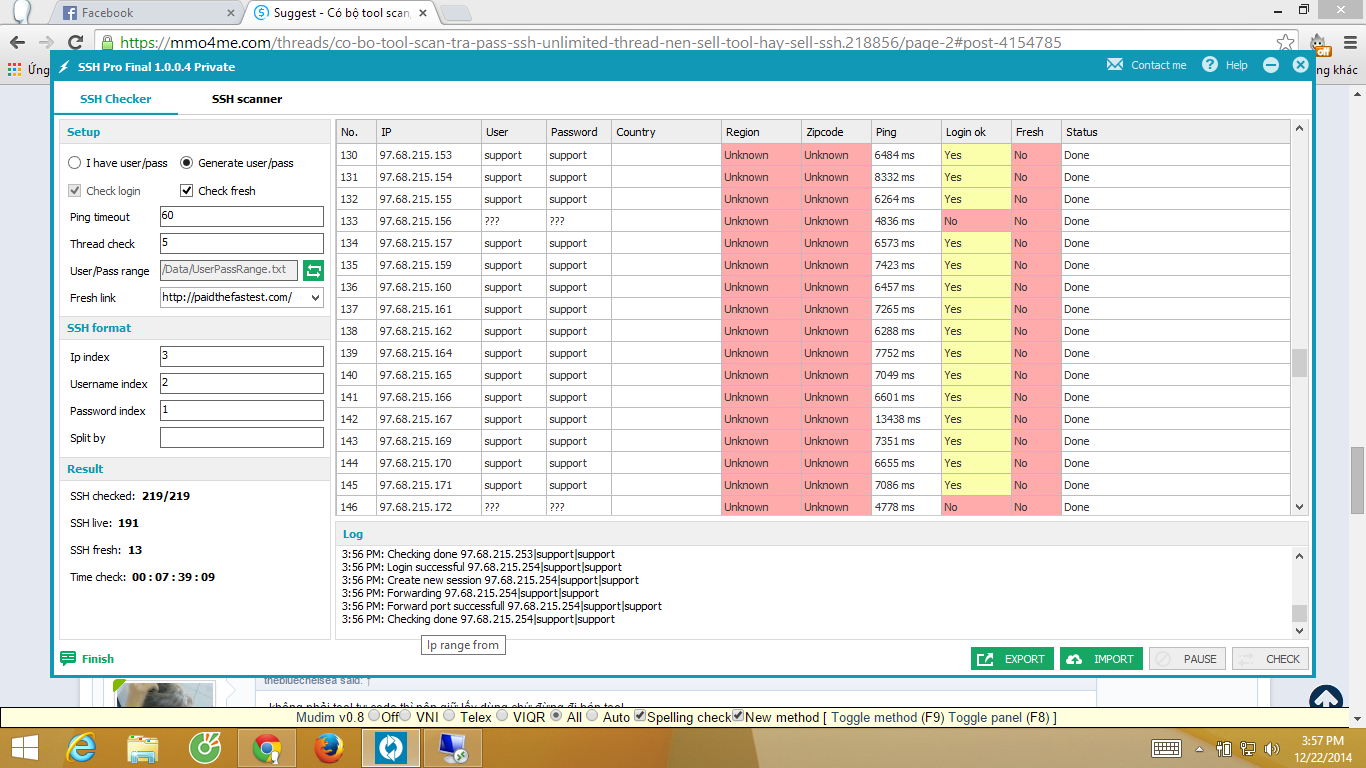This screenshot has height=768, width=1366.
Task: Switch to the SSH scanner tab
Action: (246, 99)
